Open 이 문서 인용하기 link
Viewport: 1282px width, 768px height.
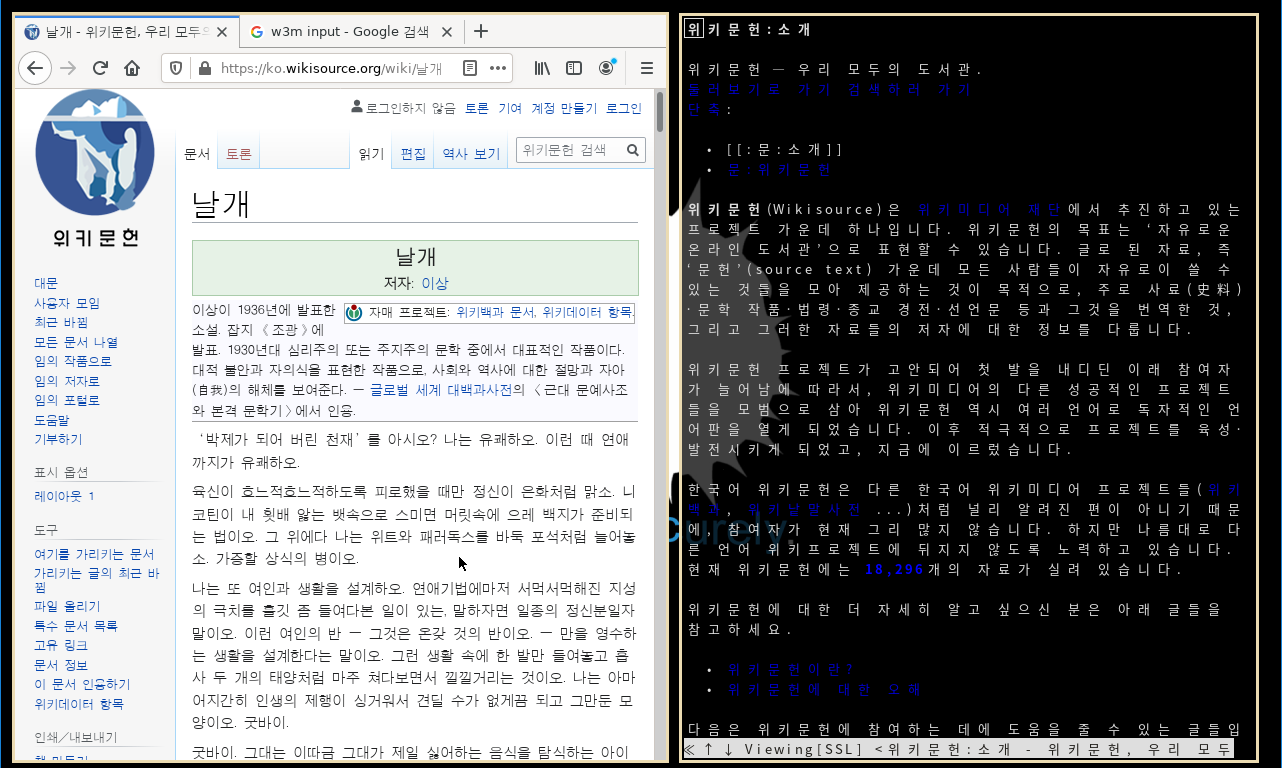[82, 684]
